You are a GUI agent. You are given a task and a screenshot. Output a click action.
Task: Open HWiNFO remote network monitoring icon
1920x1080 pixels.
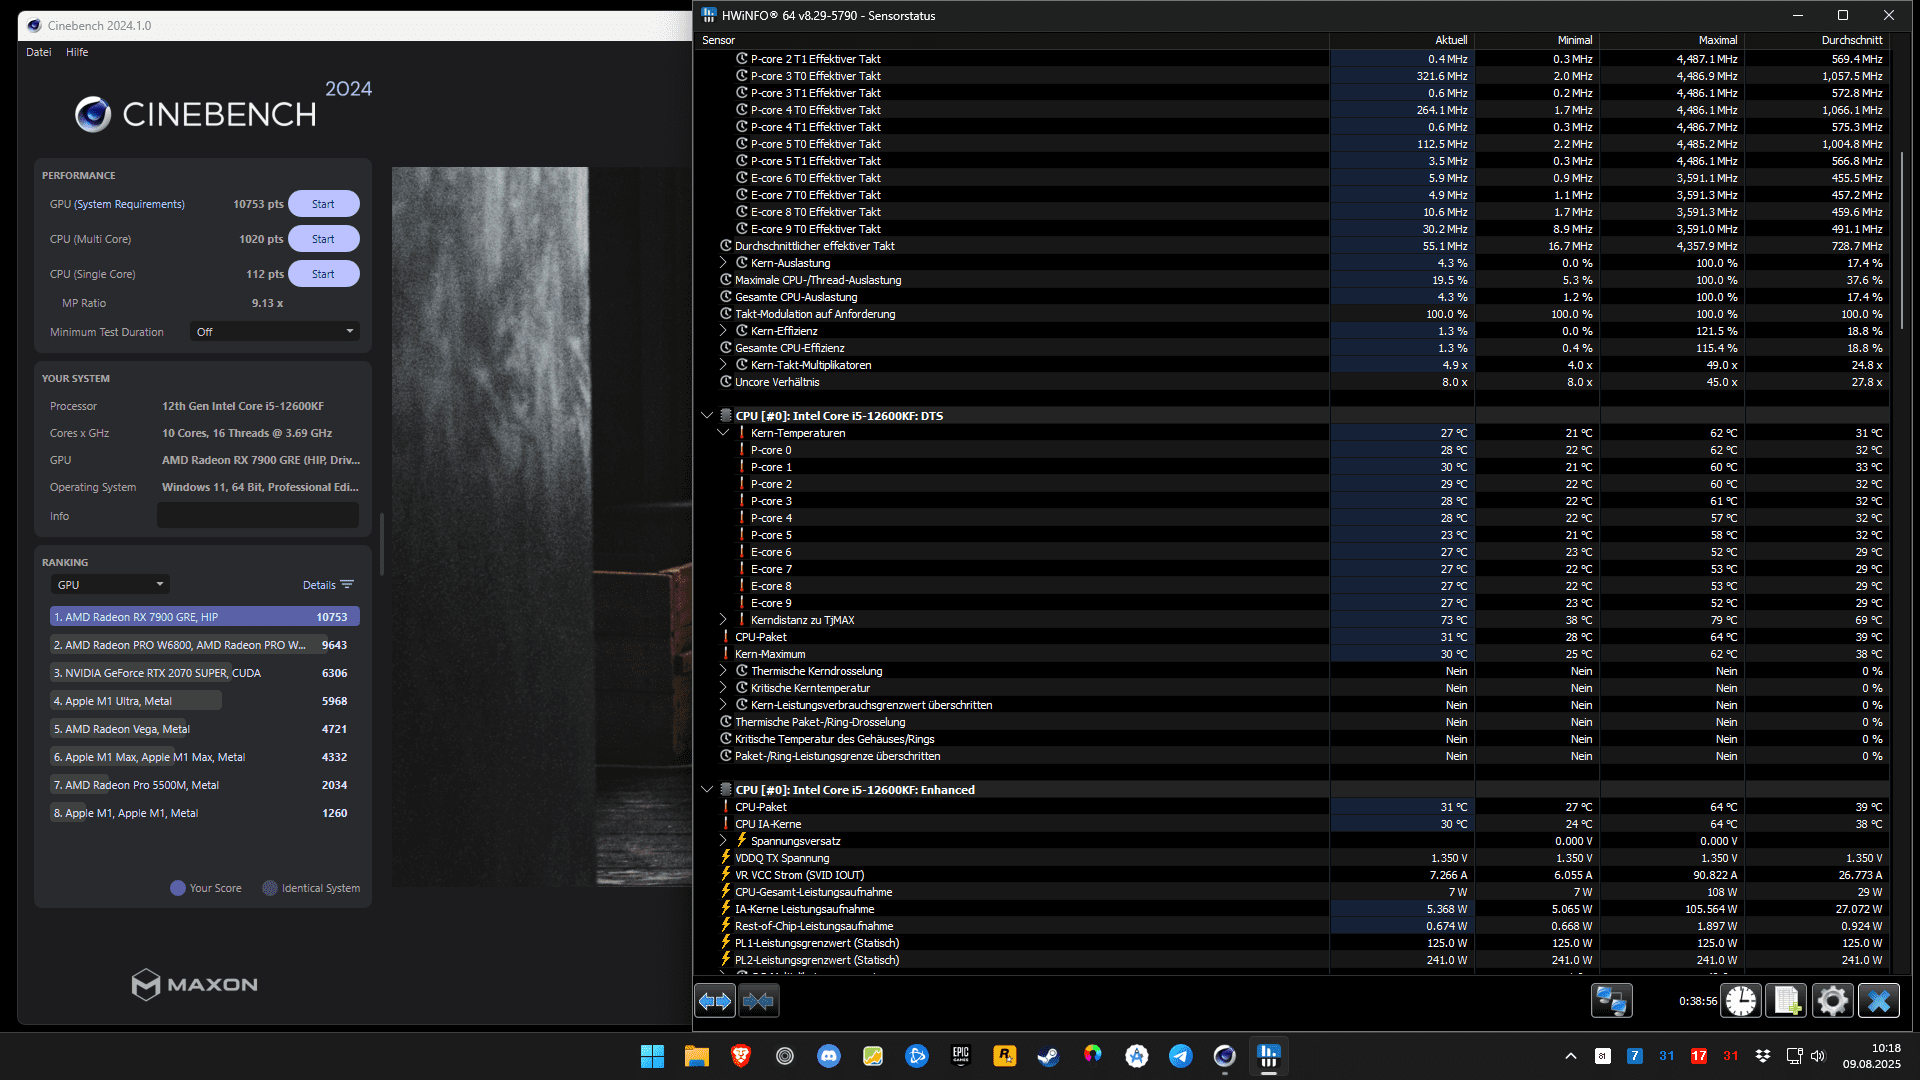(x=1611, y=1001)
